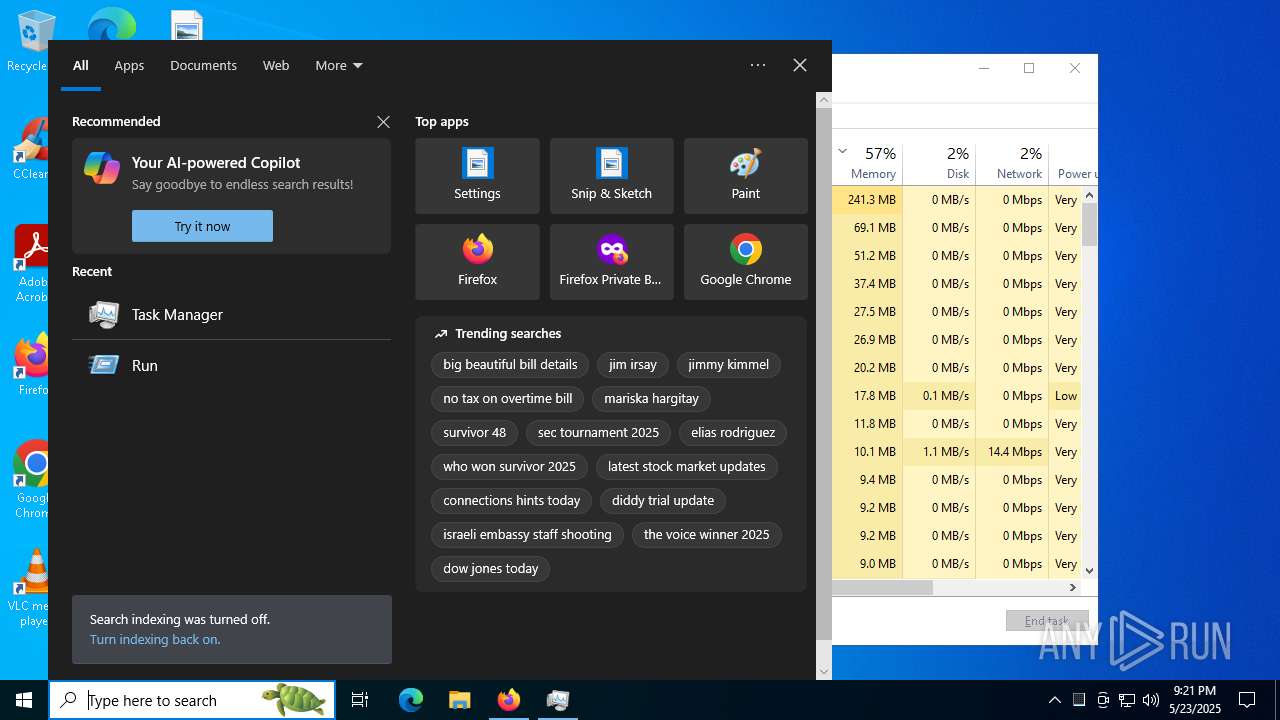1280x720 pixels.
Task: Search trending 'who won survivor 2025'
Action: (x=509, y=467)
